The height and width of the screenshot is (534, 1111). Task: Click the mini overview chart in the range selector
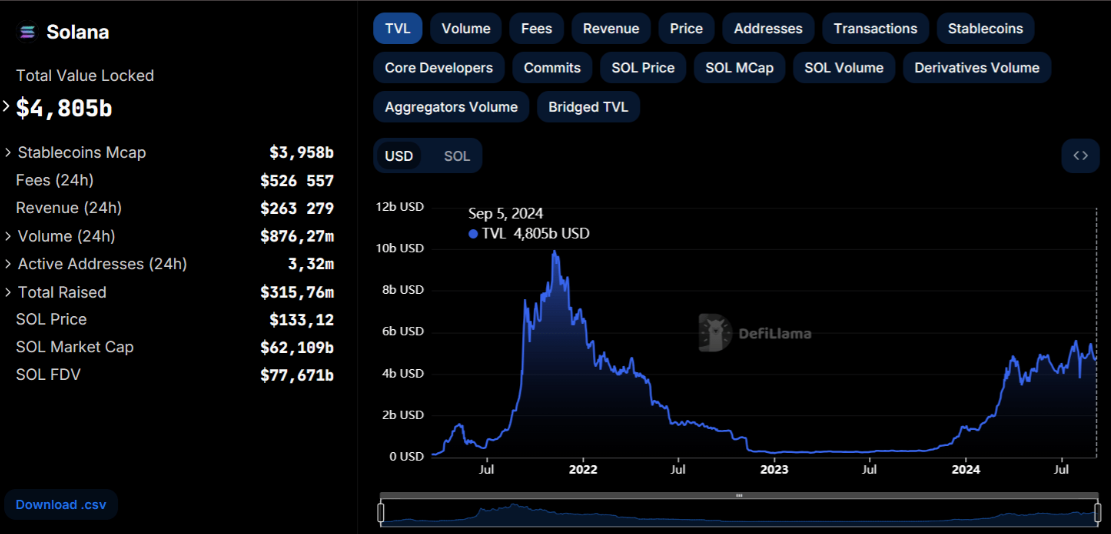pyautogui.click(x=739, y=512)
